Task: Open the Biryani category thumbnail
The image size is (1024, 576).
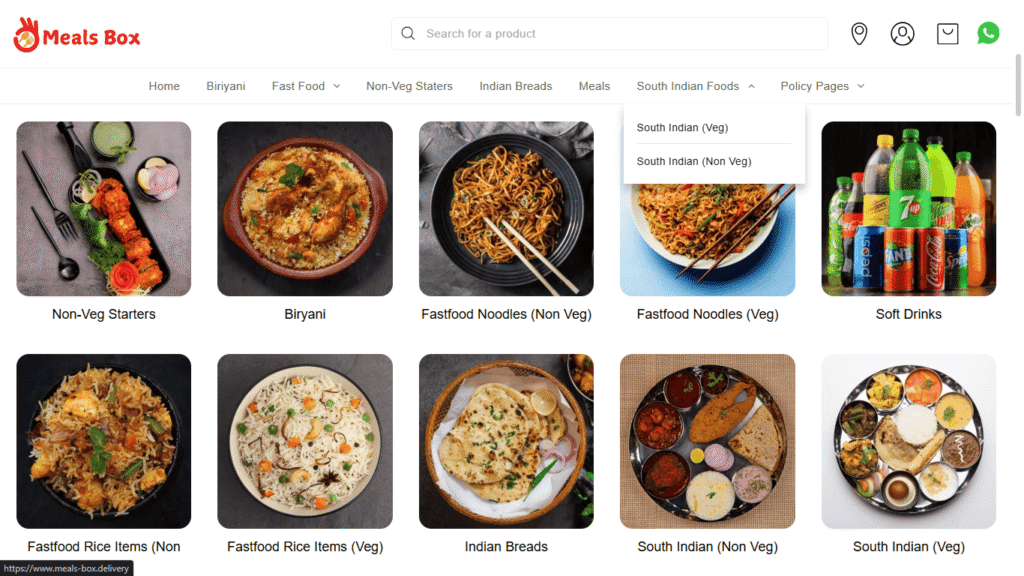Action: coord(305,209)
